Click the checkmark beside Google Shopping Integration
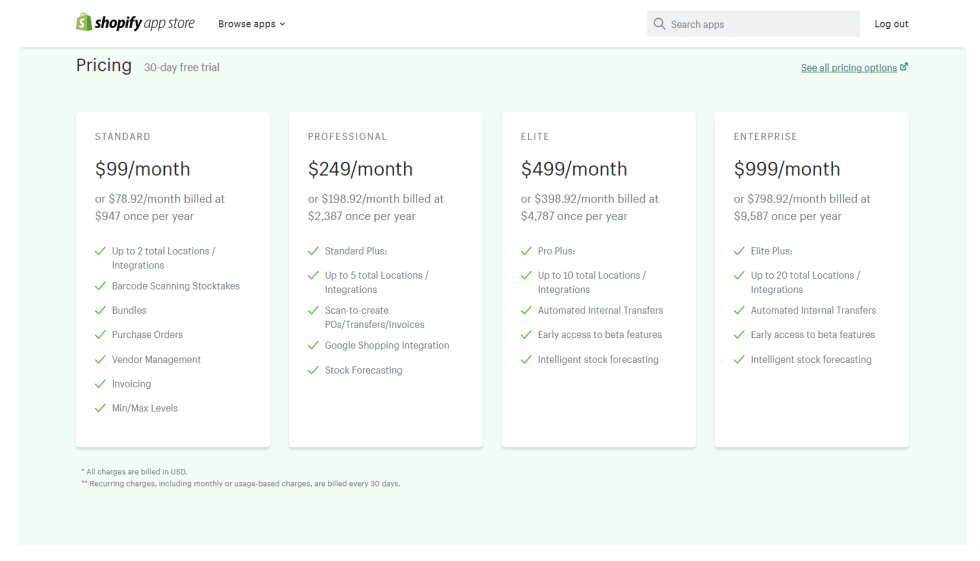 [313, 345]
